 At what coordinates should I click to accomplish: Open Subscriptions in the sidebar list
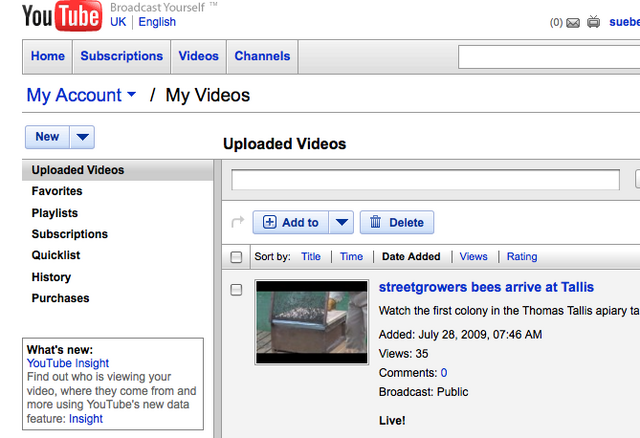coord(70,234)
